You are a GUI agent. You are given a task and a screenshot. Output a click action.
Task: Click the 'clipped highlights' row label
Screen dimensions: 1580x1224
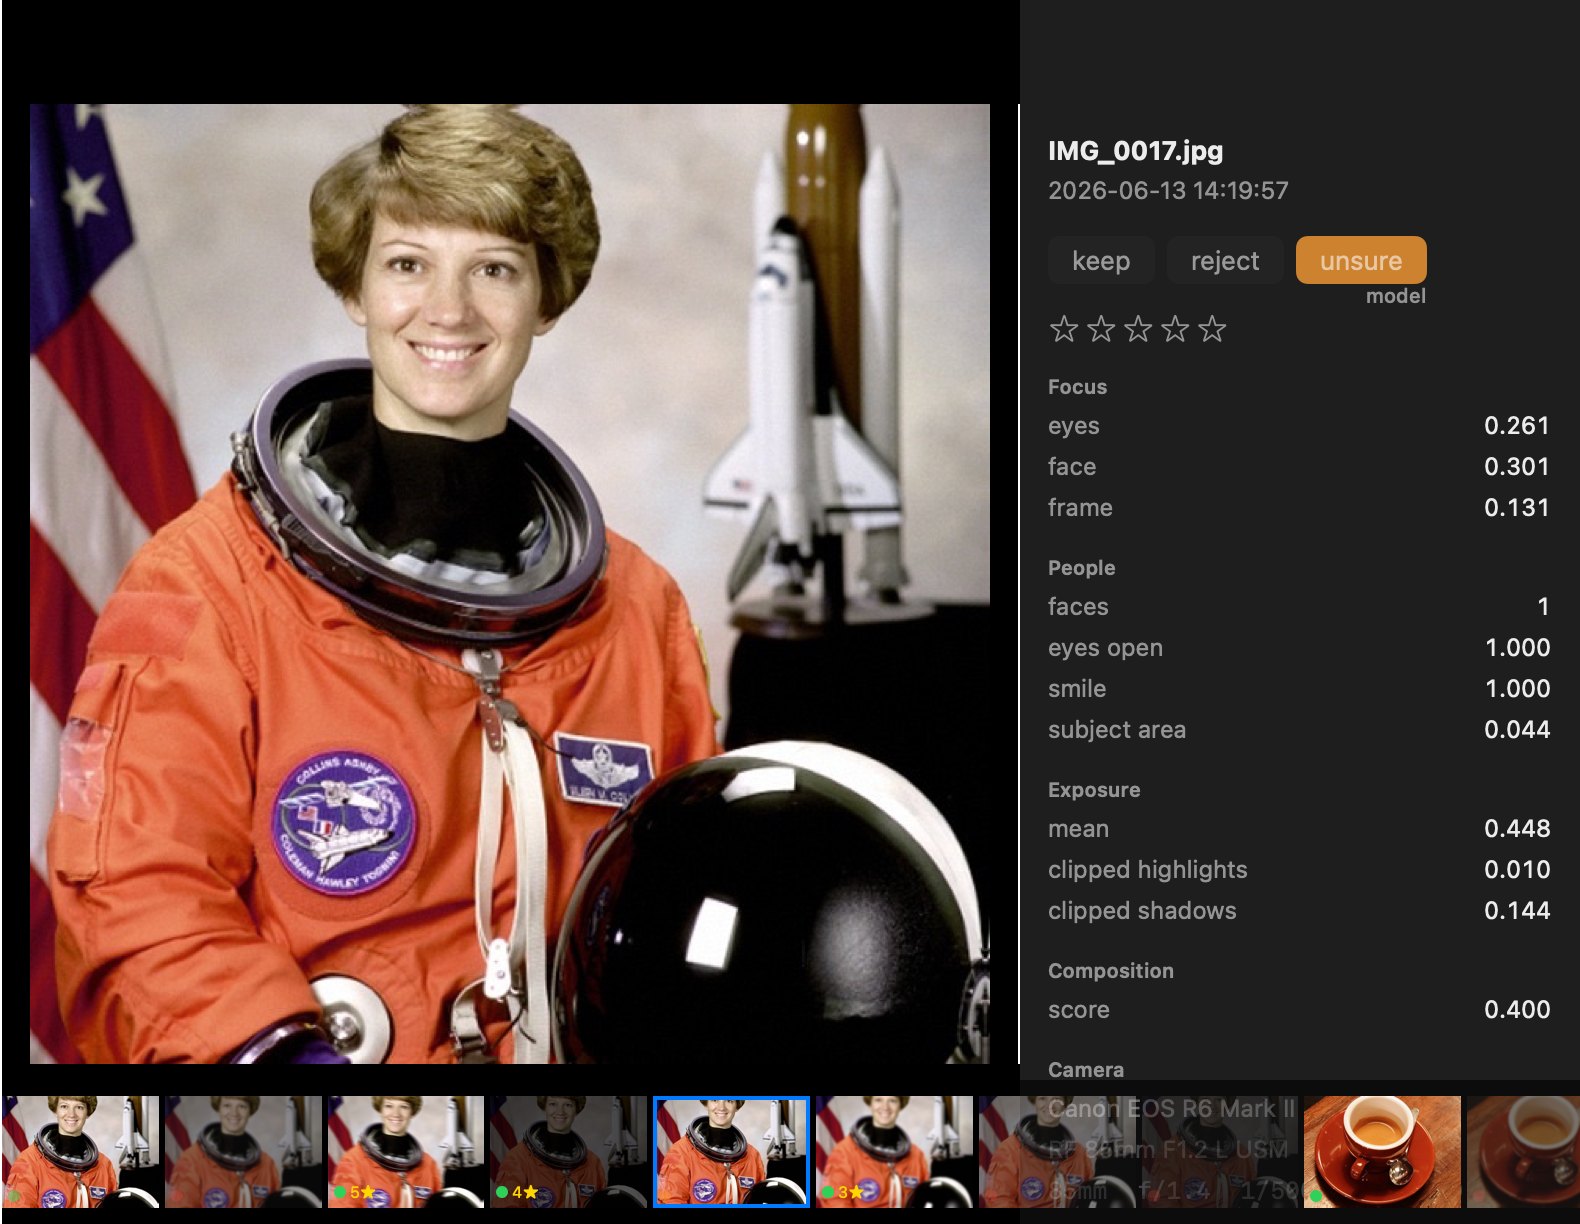(x=1147, y=870)
